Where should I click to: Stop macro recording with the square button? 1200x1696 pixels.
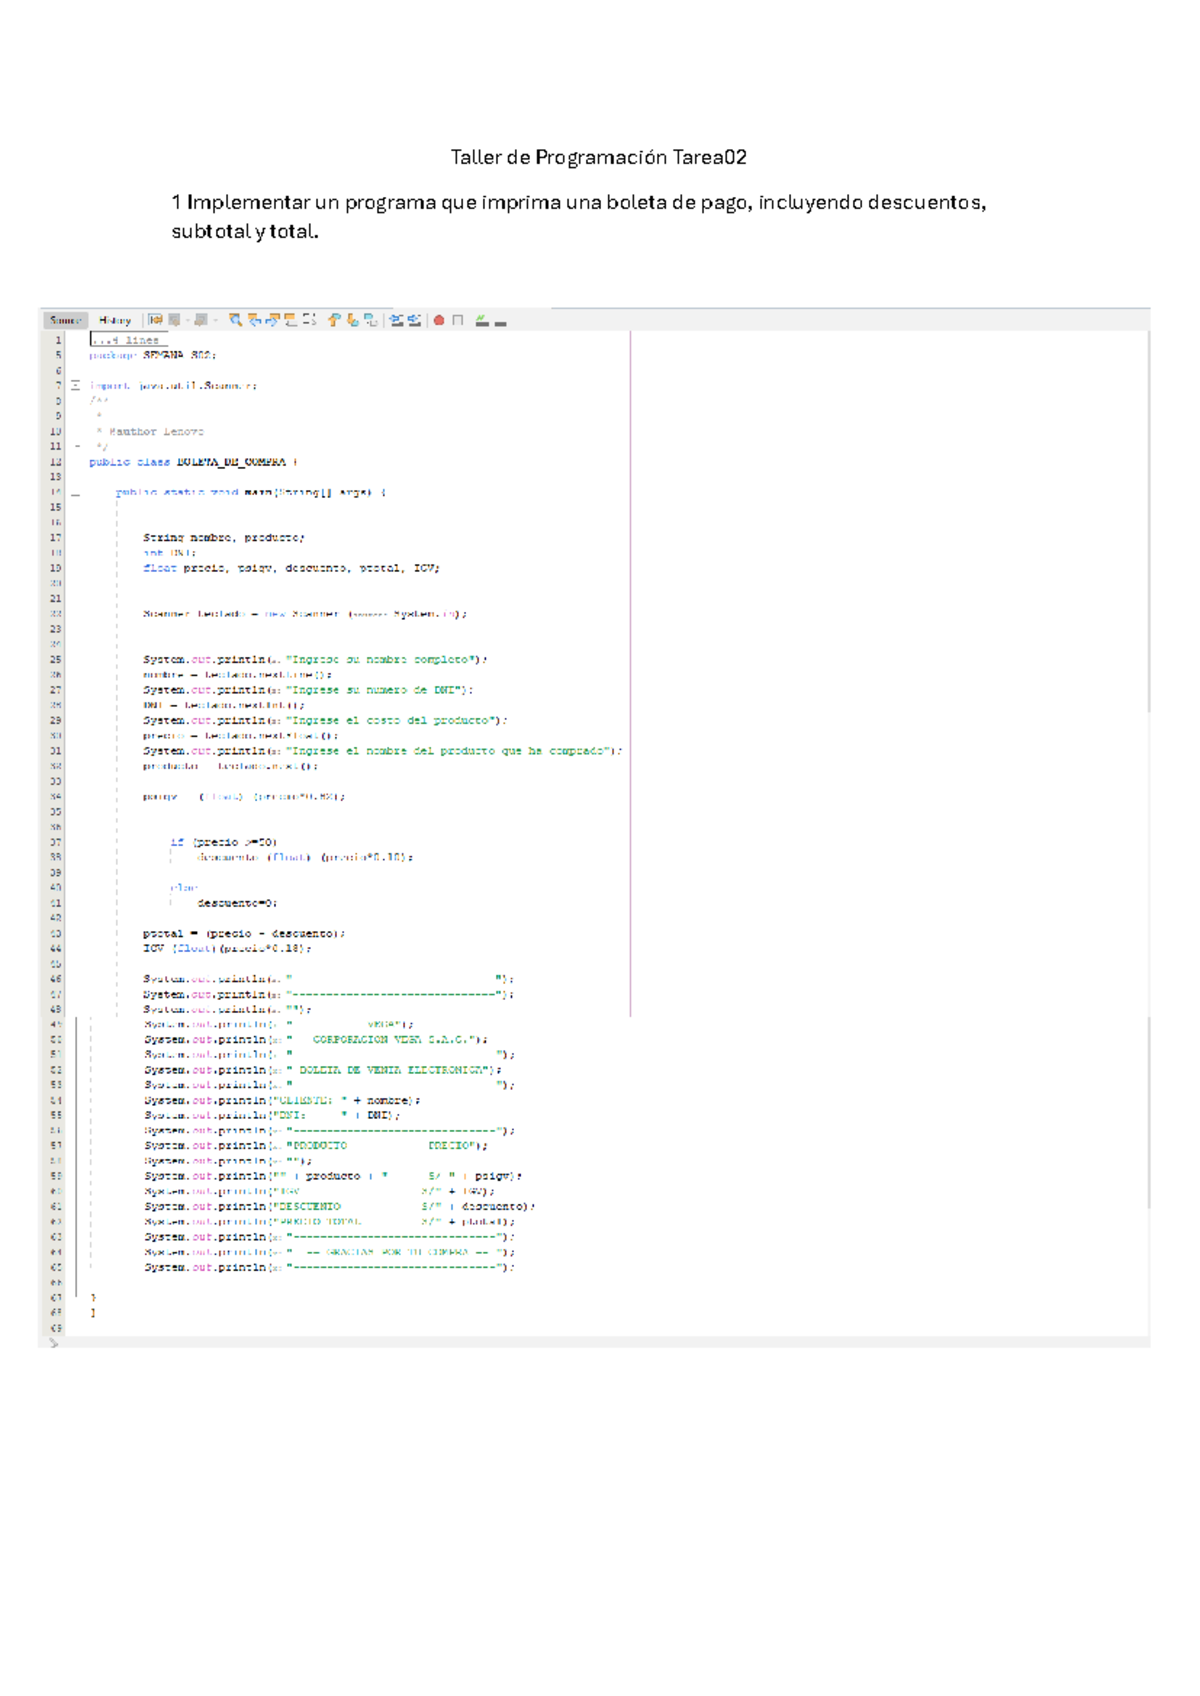click(458, 320)
